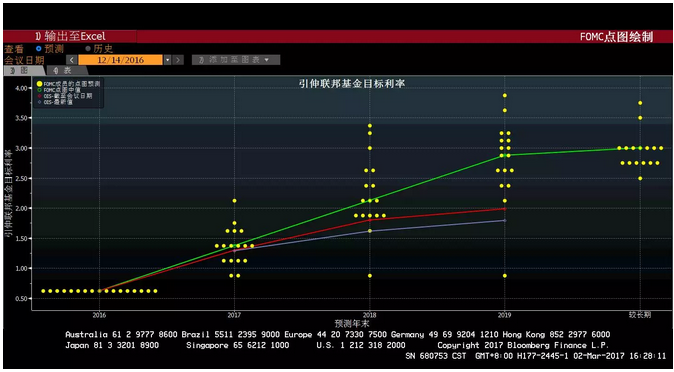
Task: Click the OIS-最新值 legend entry
Action: coord(55,102)
